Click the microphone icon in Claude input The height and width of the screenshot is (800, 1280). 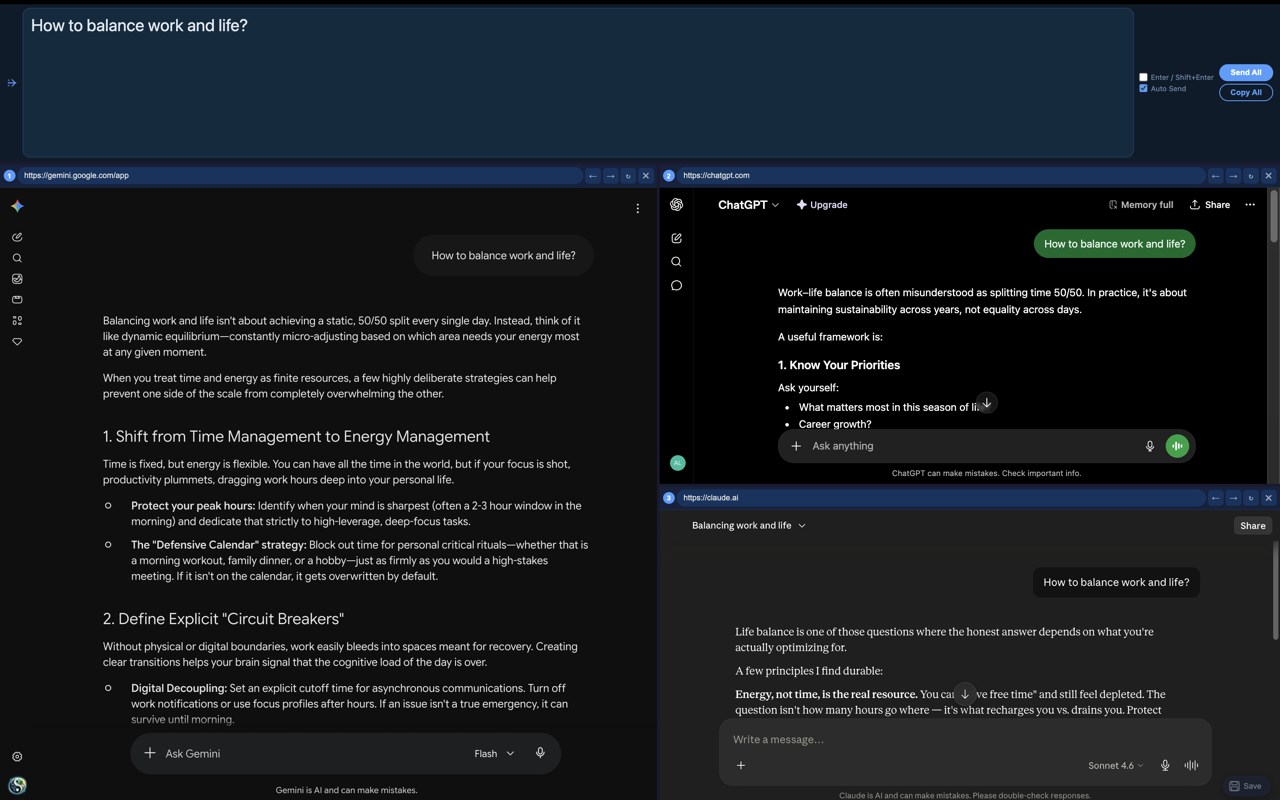pos(1165,765)
